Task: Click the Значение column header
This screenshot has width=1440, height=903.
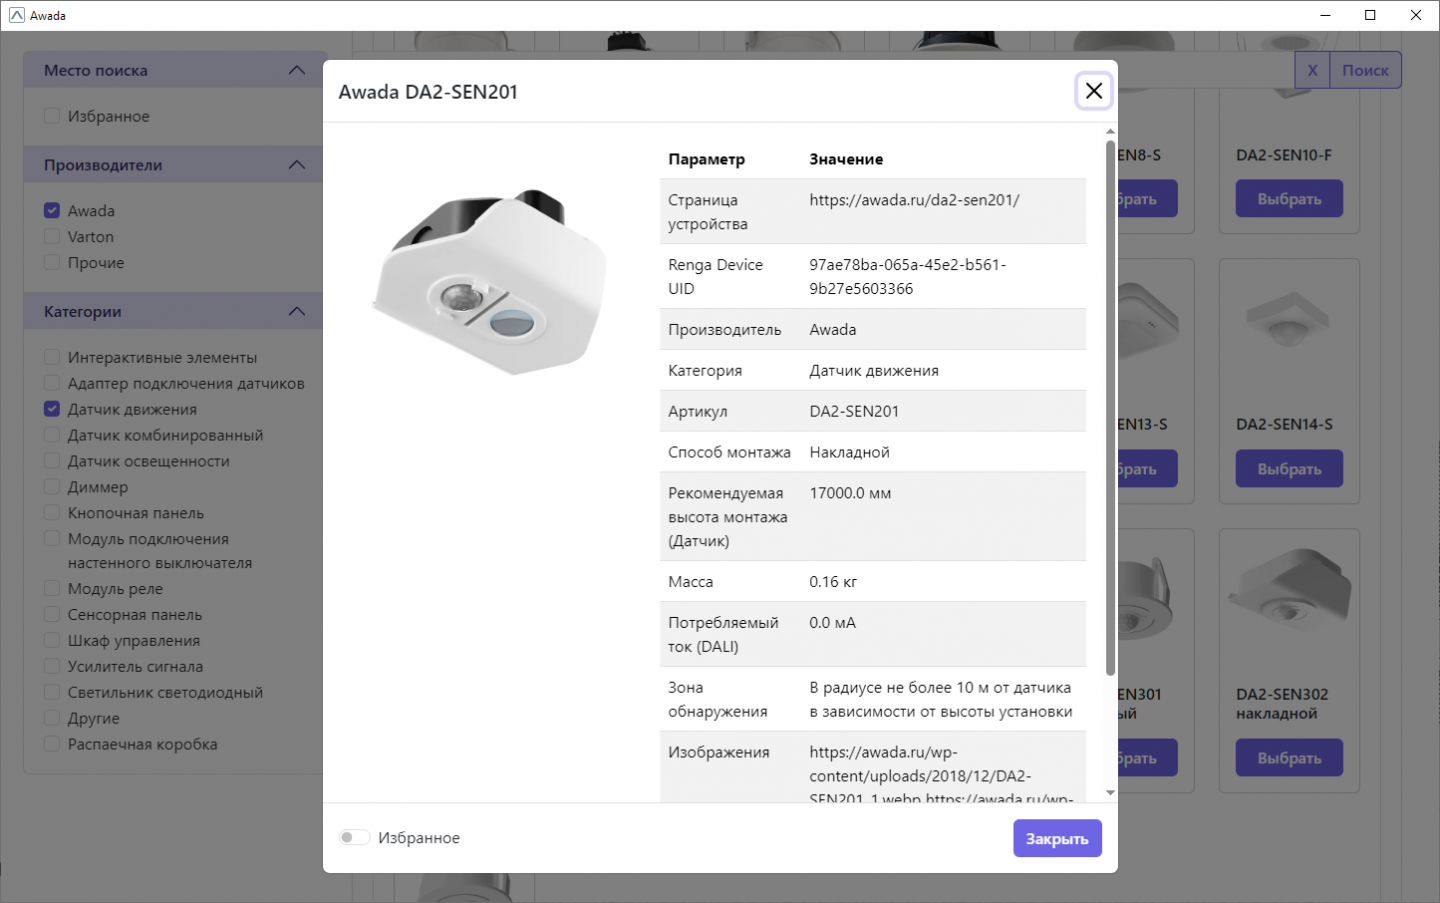Action: pyautogui.click(x=846, y=159)
